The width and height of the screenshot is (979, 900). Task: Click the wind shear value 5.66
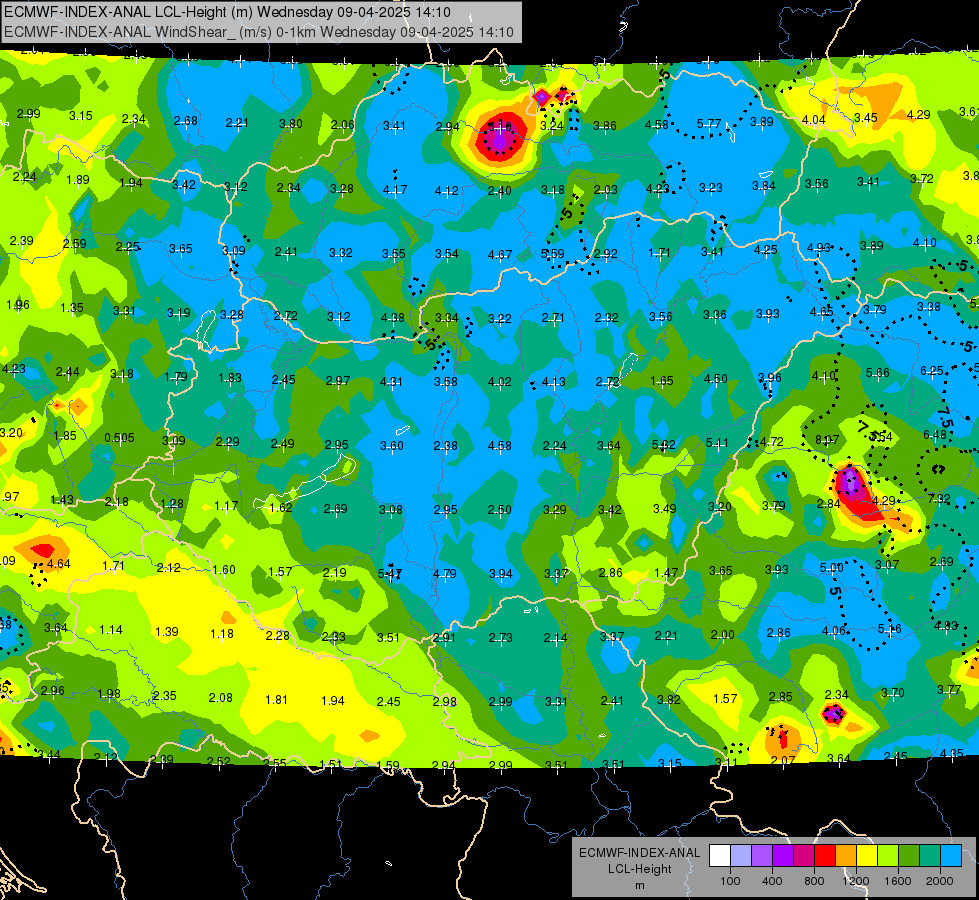click(x=877, y=372)
